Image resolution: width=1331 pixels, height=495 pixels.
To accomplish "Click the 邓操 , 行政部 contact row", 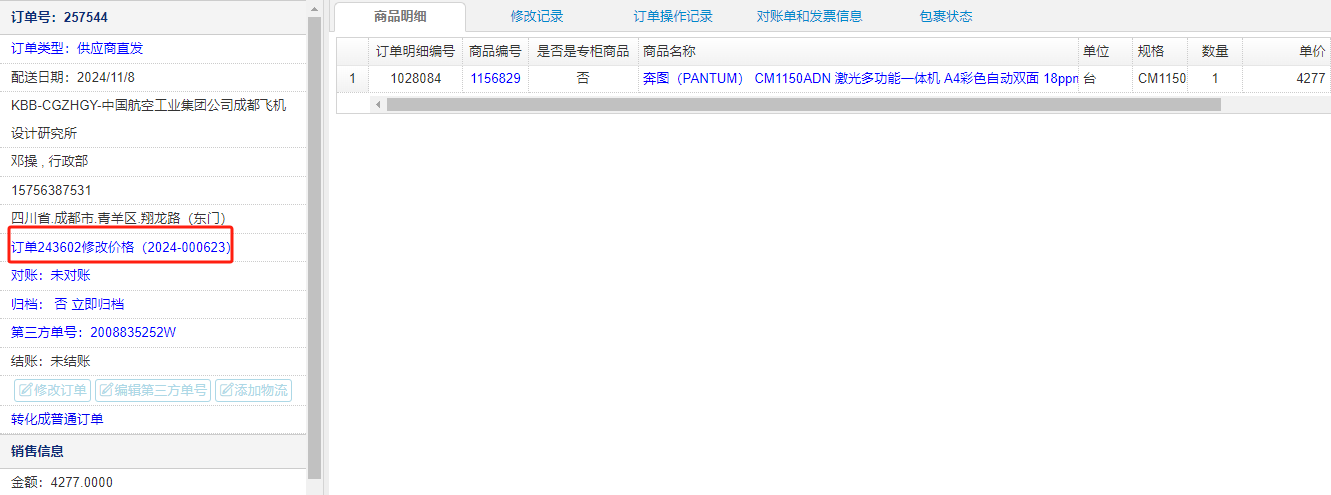I will point(153,161).
